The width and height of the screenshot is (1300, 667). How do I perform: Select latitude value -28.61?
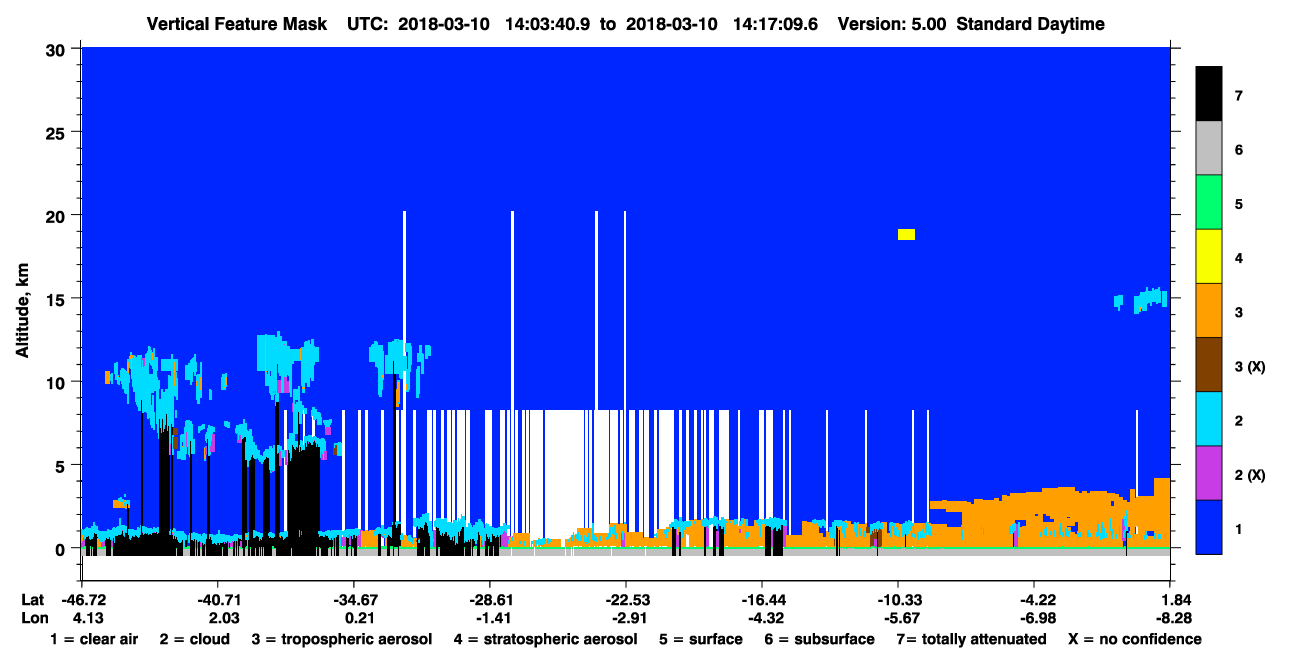489,600
